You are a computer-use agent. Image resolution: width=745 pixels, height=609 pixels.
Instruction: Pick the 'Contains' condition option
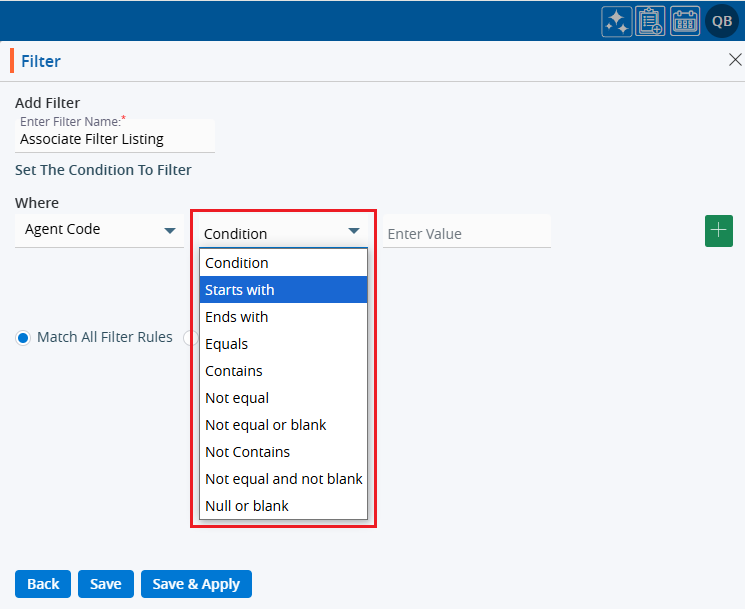[283, 371]
